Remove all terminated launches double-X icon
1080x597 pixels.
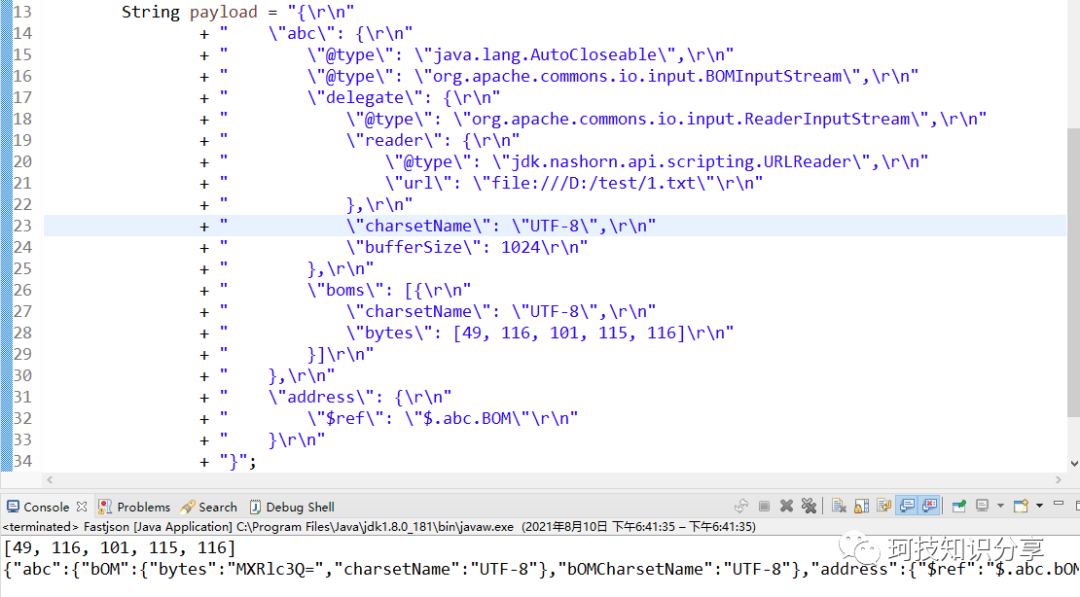tap(809, 506)
